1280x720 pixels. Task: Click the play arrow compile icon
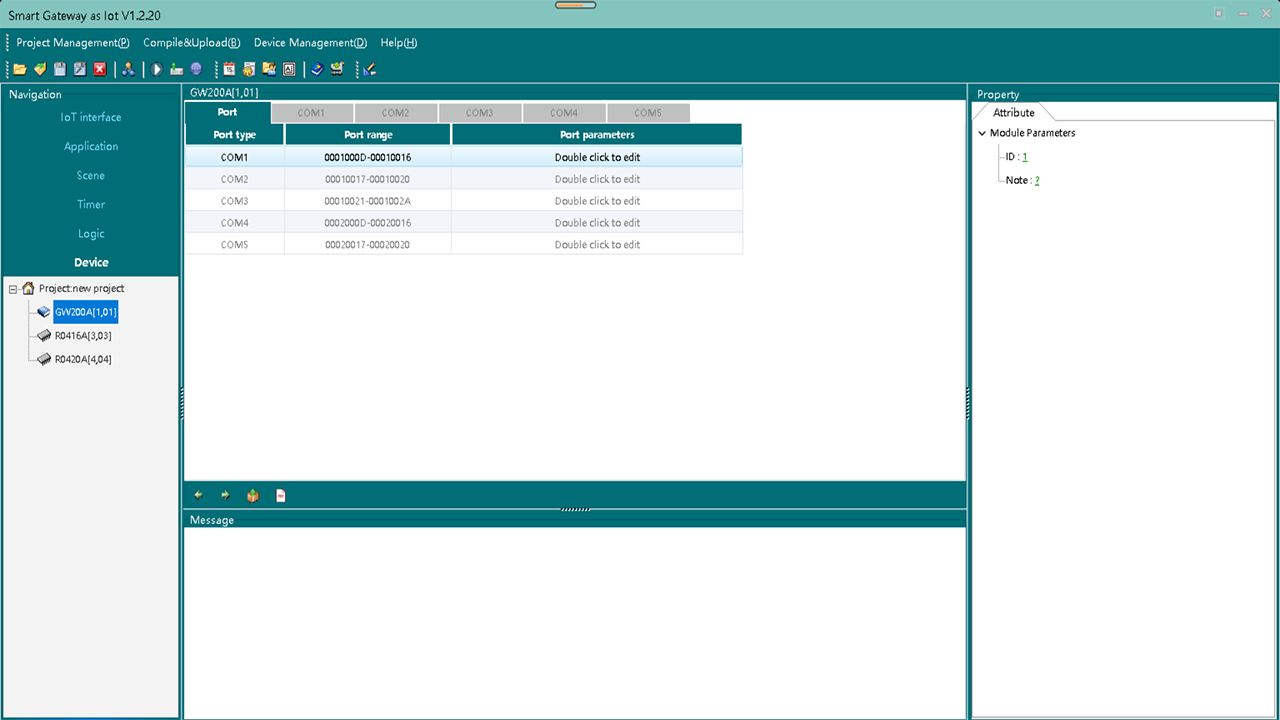157,69
